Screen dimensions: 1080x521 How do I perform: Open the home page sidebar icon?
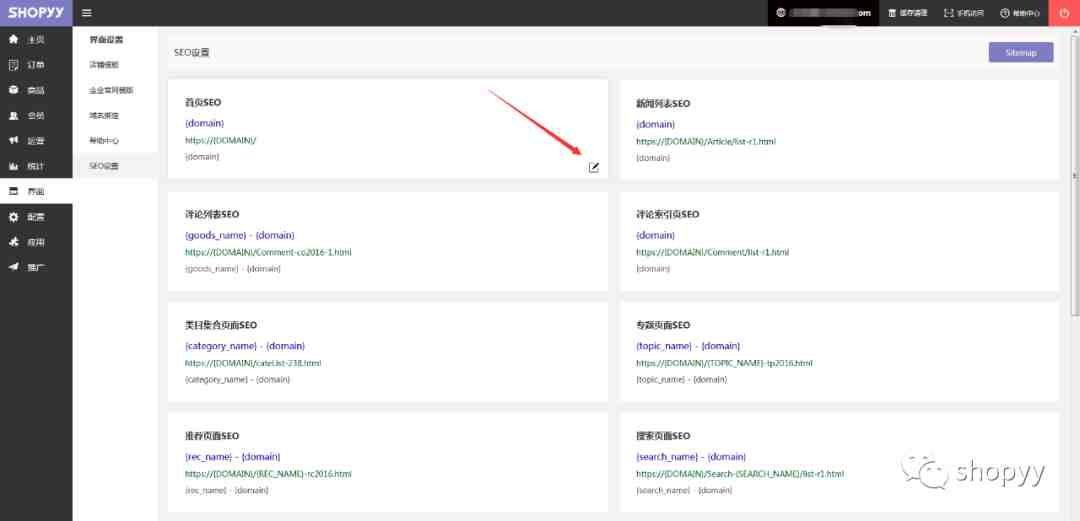[13, 39]
